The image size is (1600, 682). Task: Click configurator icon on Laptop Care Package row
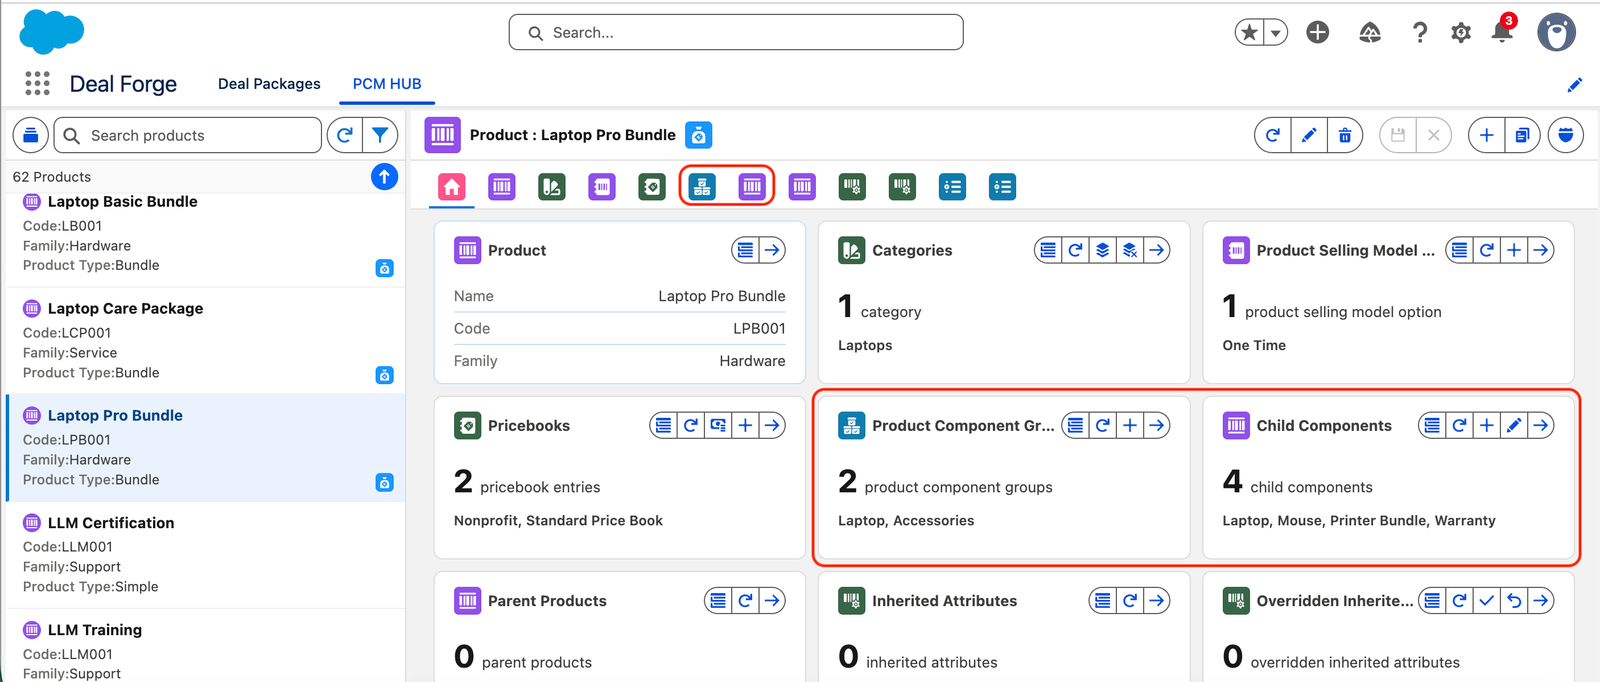pyautogui.click(x=384, y=375)
